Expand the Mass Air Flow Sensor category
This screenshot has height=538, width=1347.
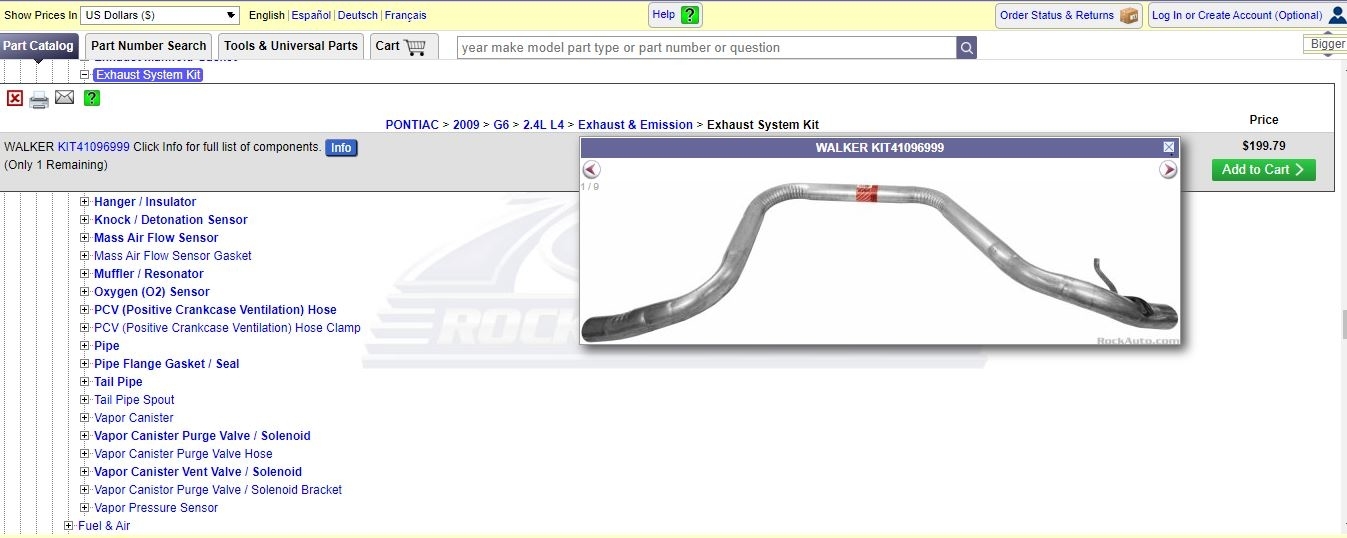(85, 238)
